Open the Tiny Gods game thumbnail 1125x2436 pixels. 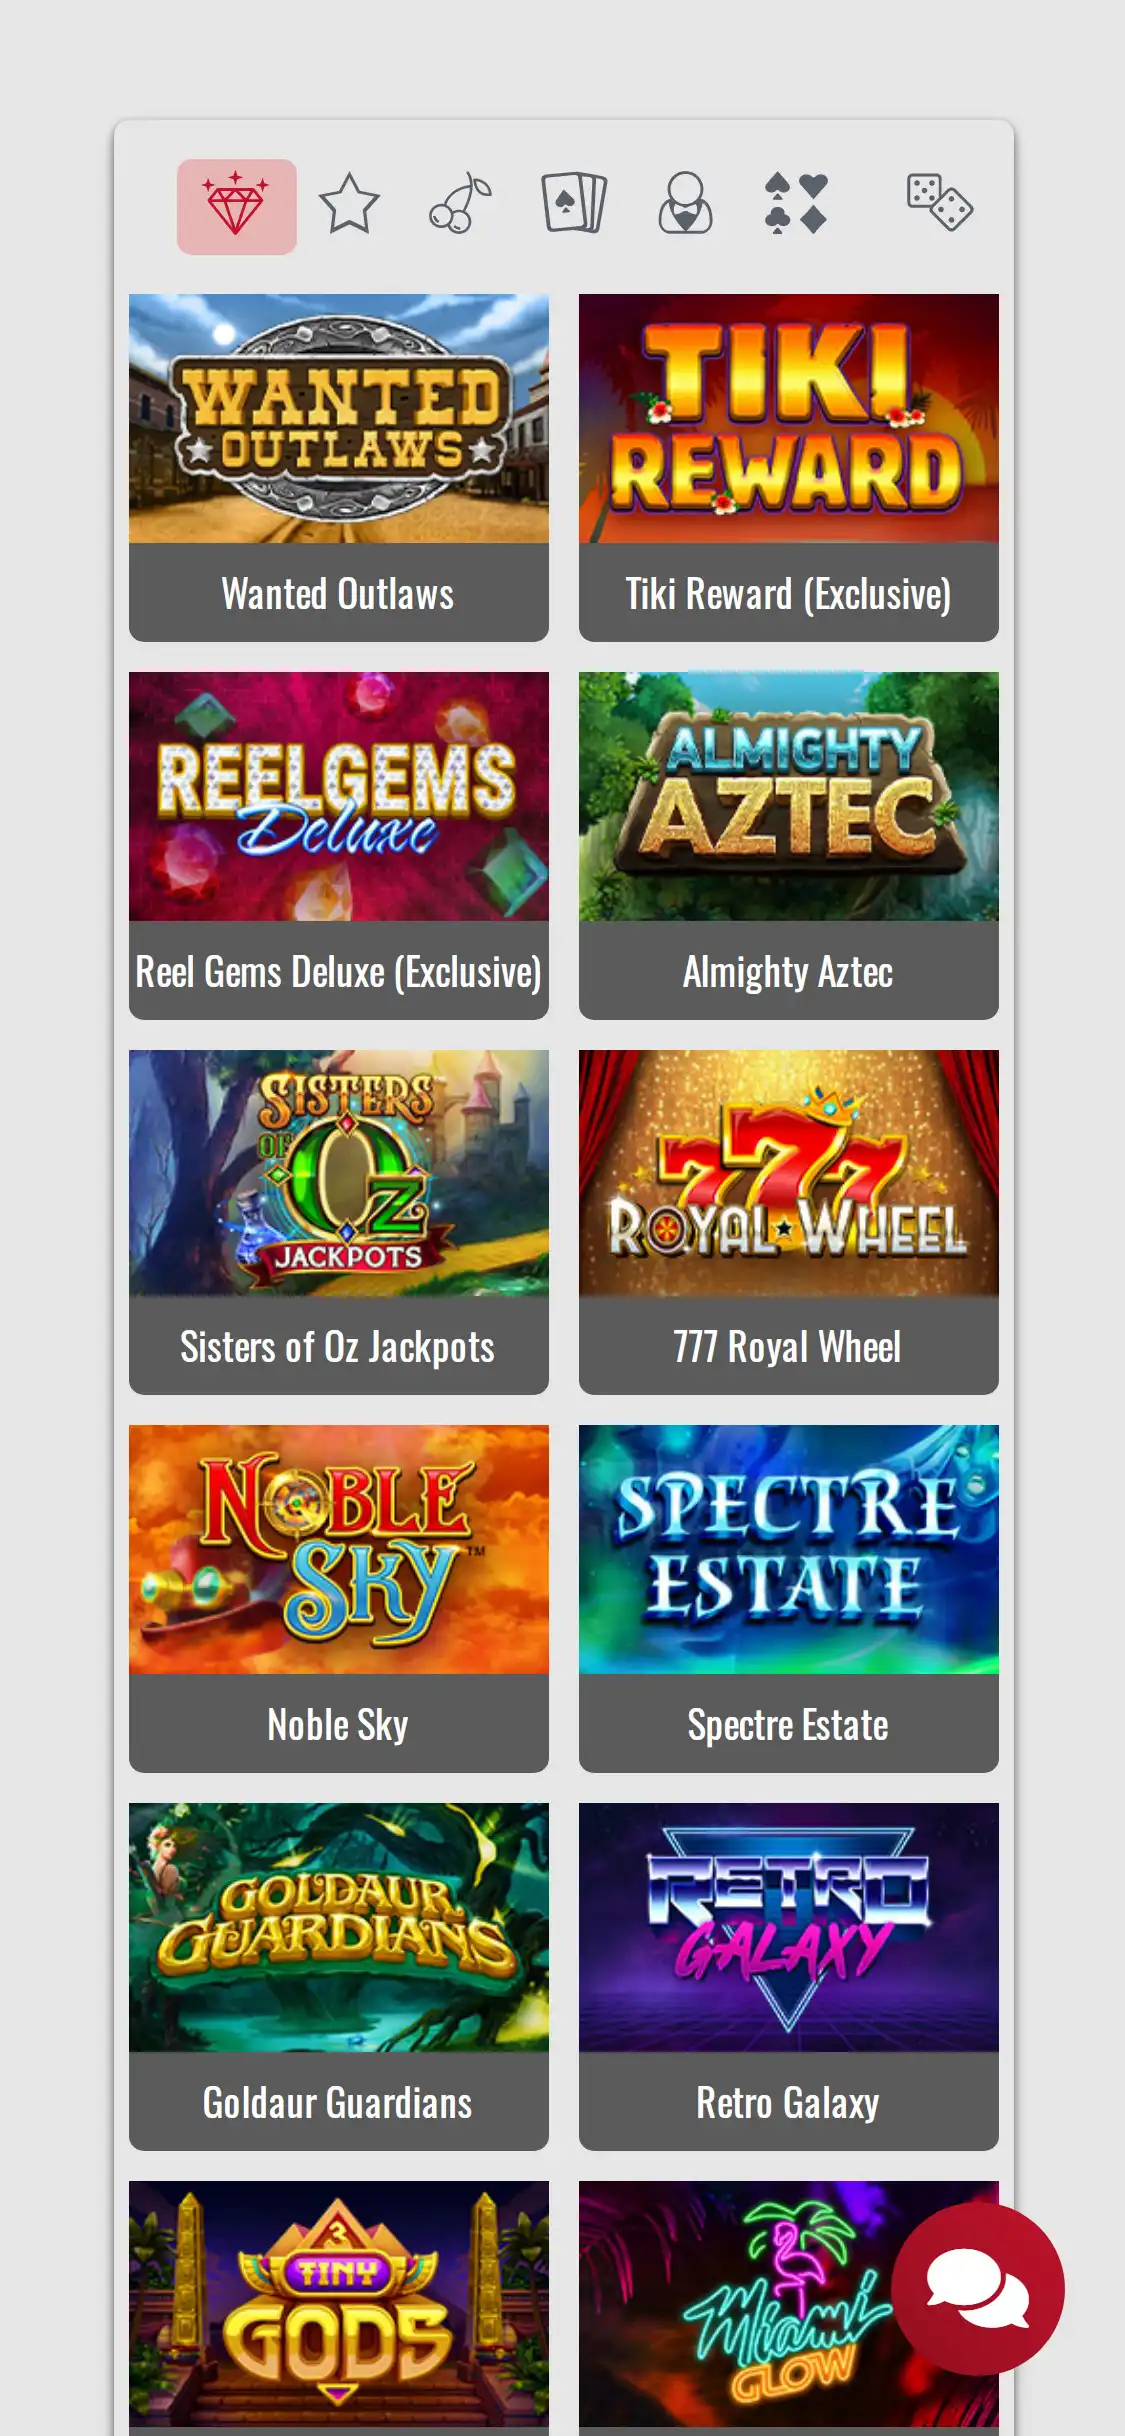[339, 2304]
